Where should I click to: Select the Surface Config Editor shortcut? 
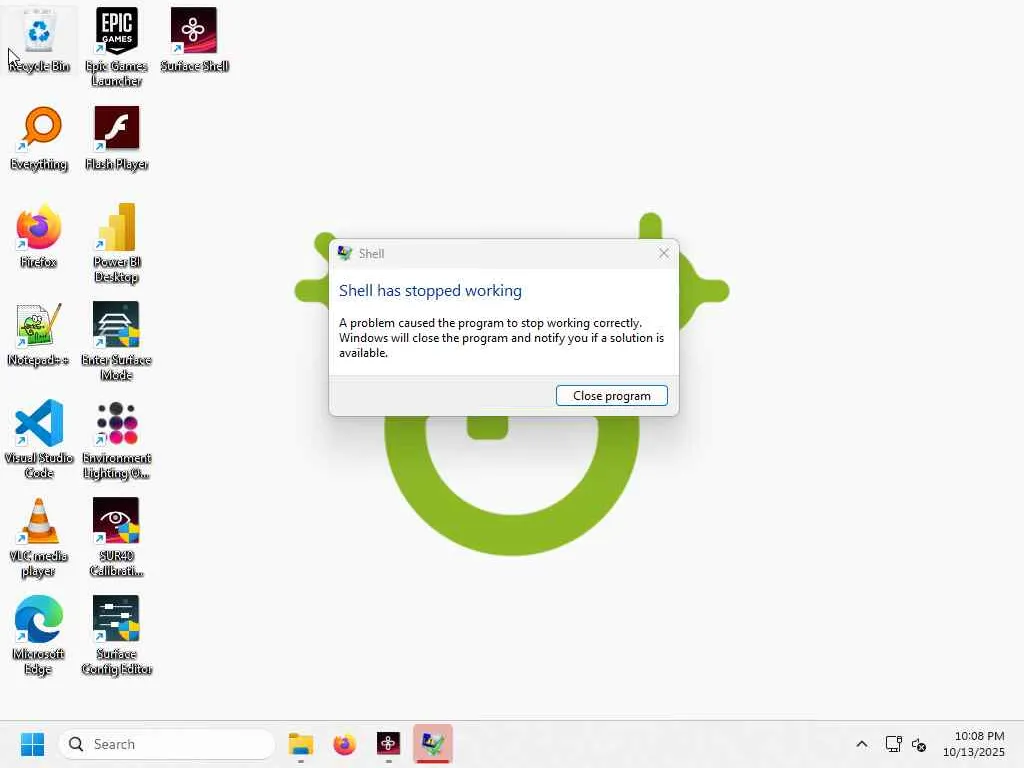pyautogui.click(x=116, y=635)
